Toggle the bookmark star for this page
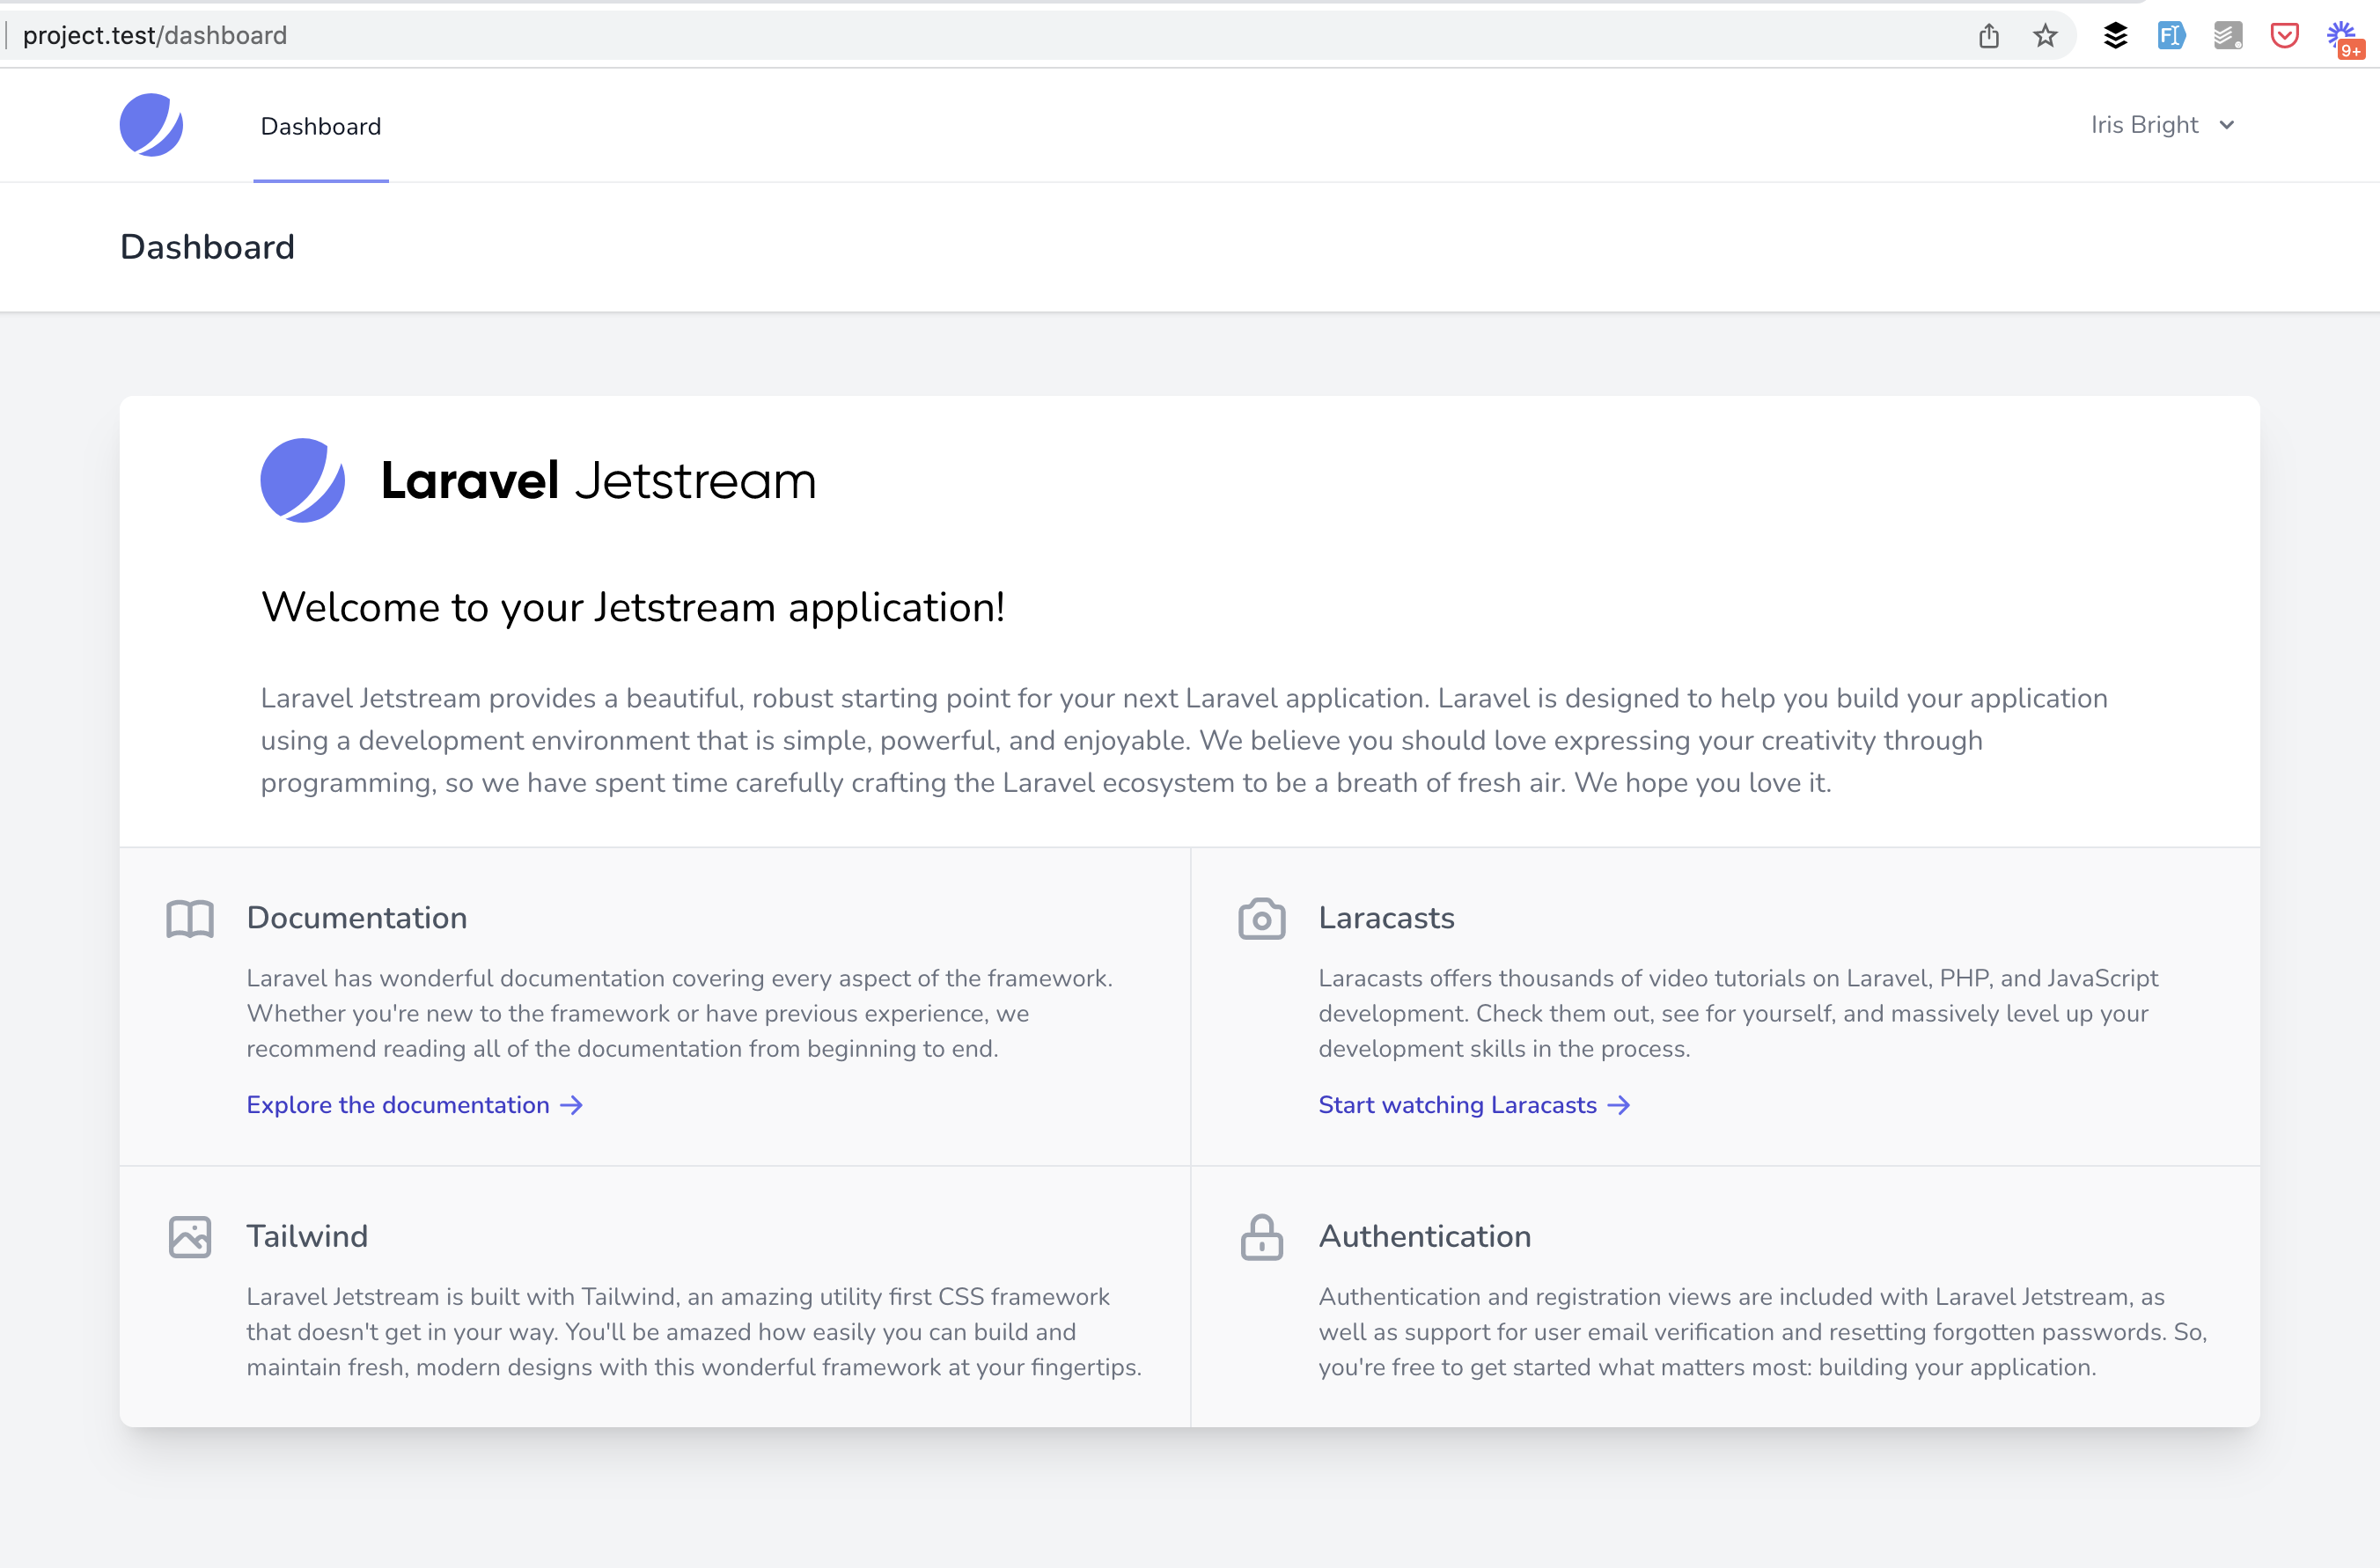Image resolution: width=2380 pixels, height=1568 pixels. (2045, 35)
